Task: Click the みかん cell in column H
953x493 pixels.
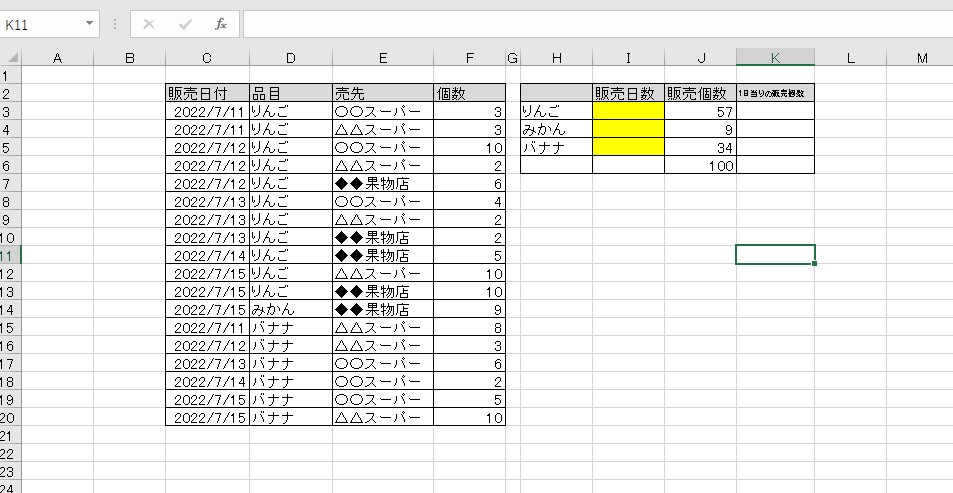Action: click(556, 129)
